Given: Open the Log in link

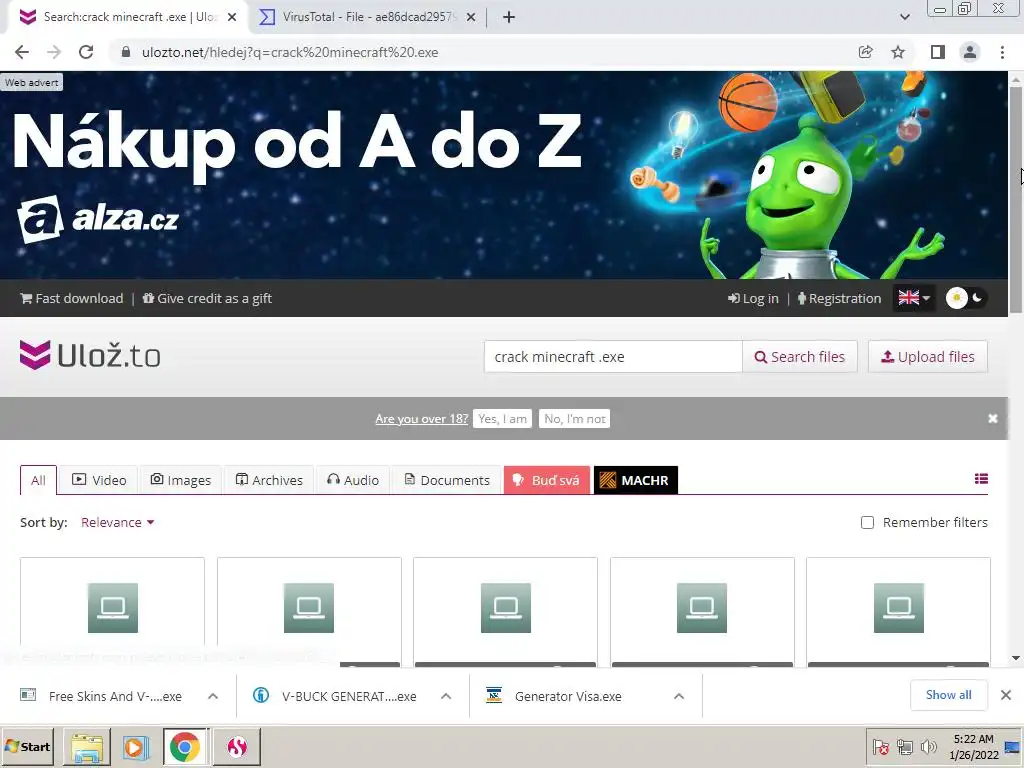Looking at the screenshot, I should 753,298.
